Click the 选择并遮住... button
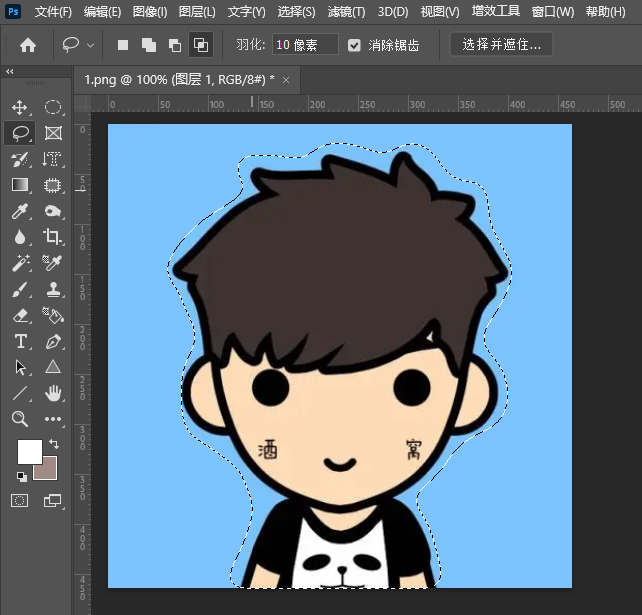Image resolution: width=642 pixels, height=615 pixels. coord(501,44)
